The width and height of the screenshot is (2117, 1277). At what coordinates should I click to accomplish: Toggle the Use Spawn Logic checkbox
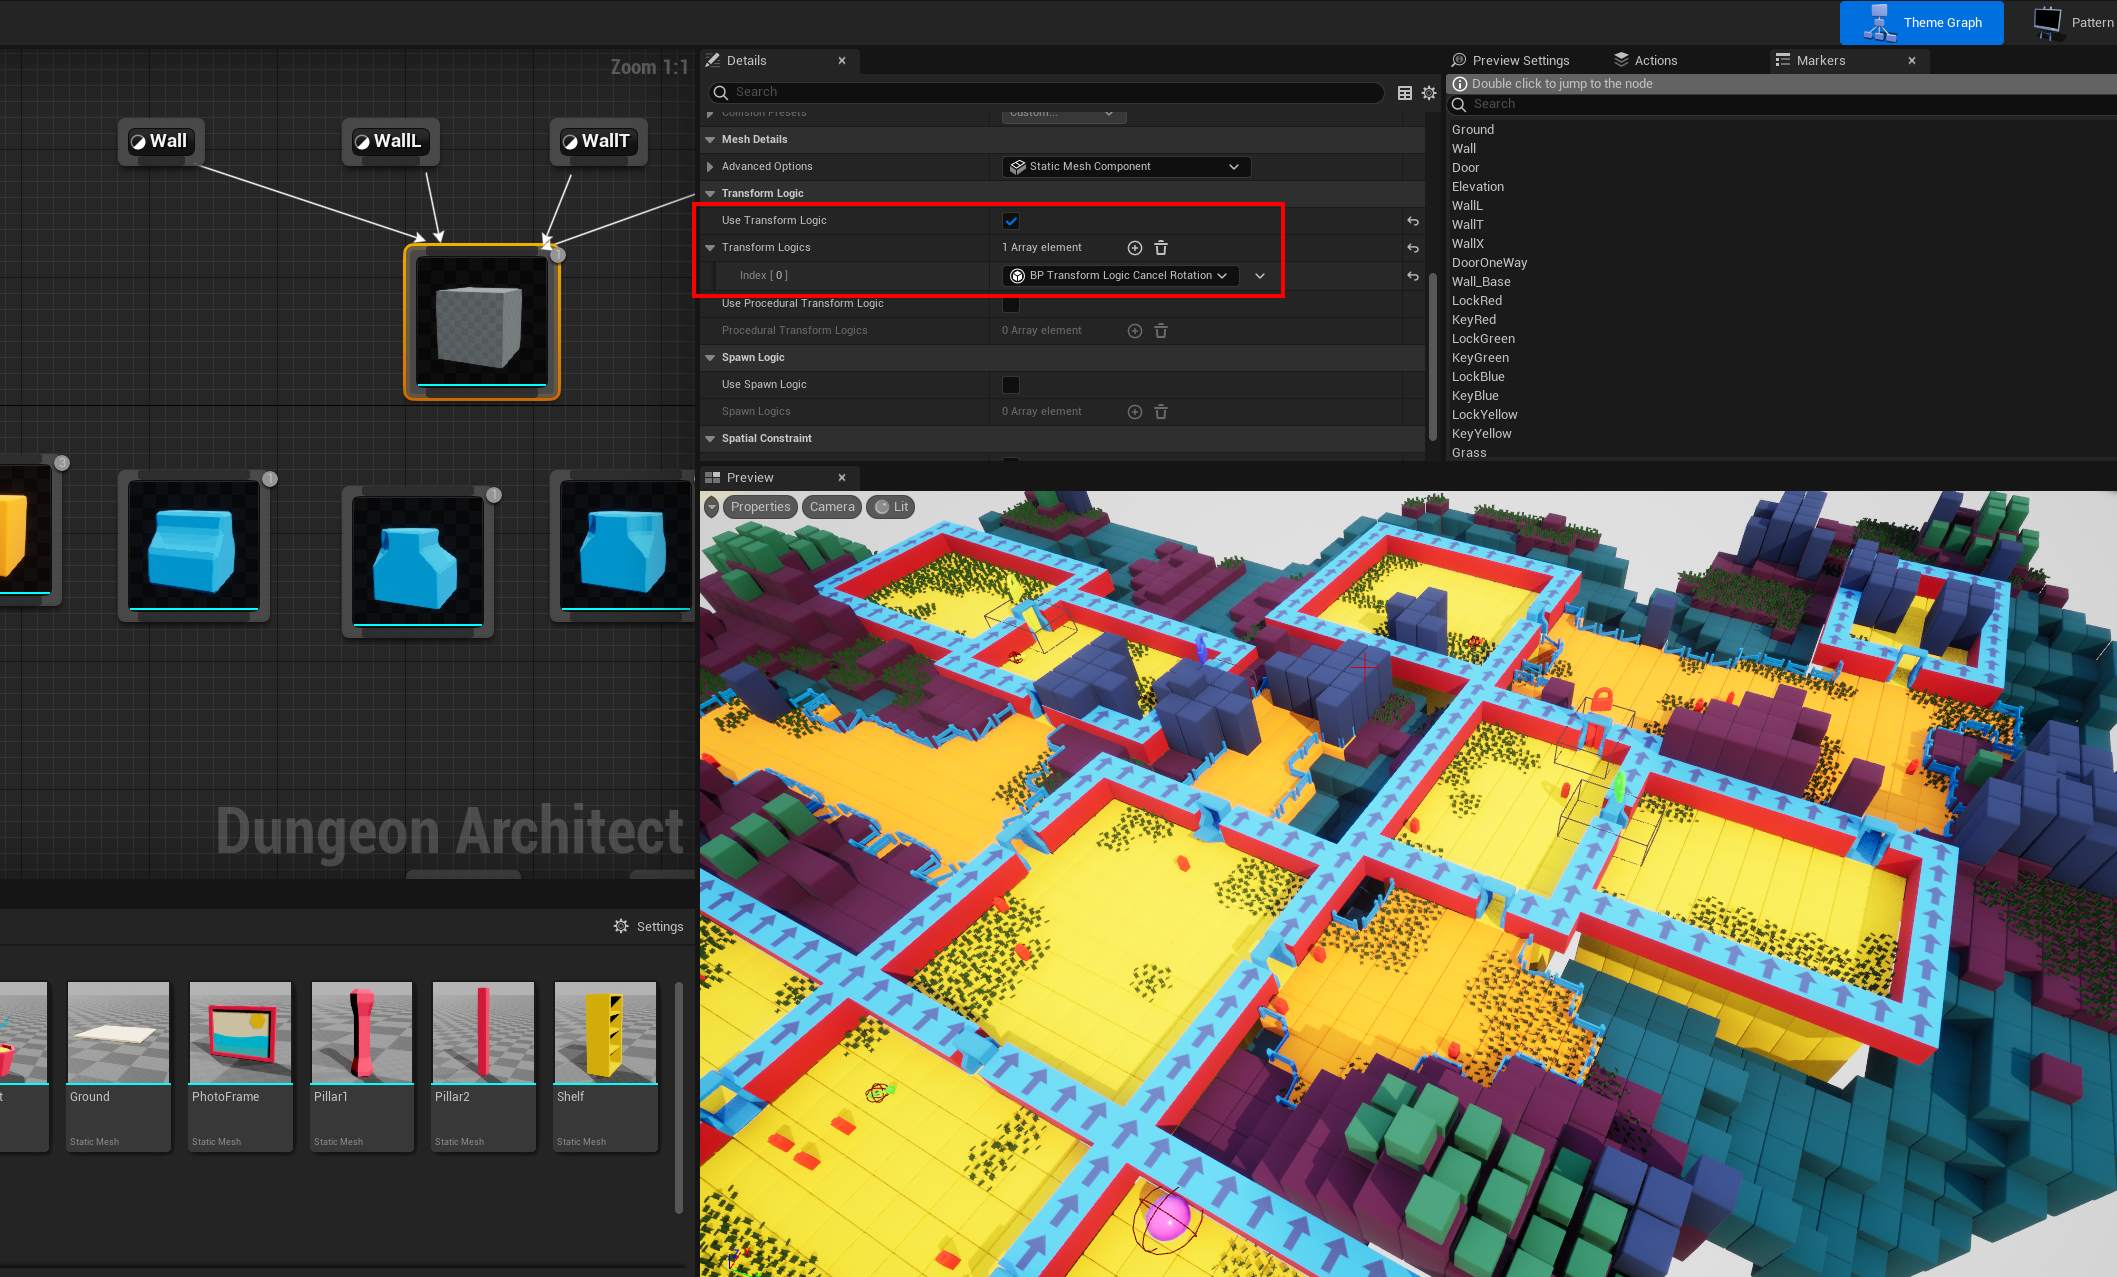click(x=1011, y=385)
